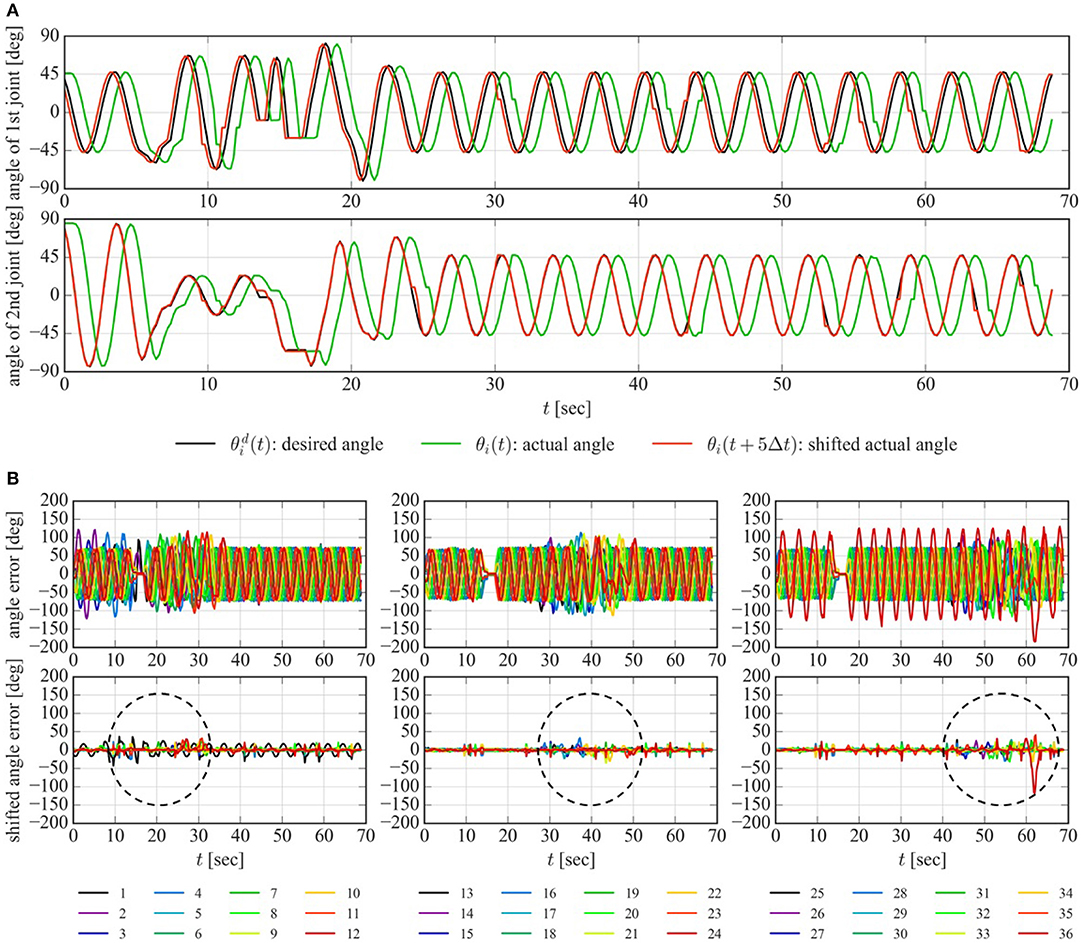Image resolution: width=1084 pixels, height=943 pixels.
Task: Click legend entry number 29
Action: pos(900,913)
